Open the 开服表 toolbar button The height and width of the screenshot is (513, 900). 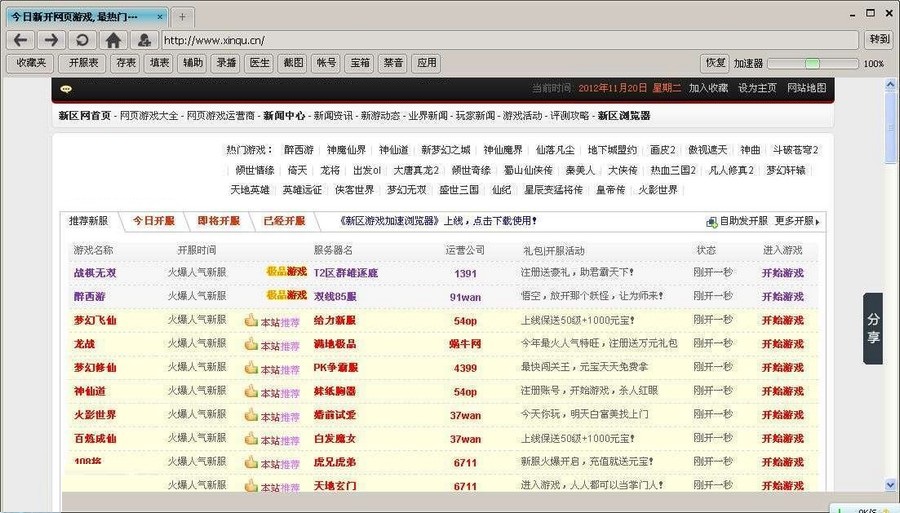(x=83, y=63)
